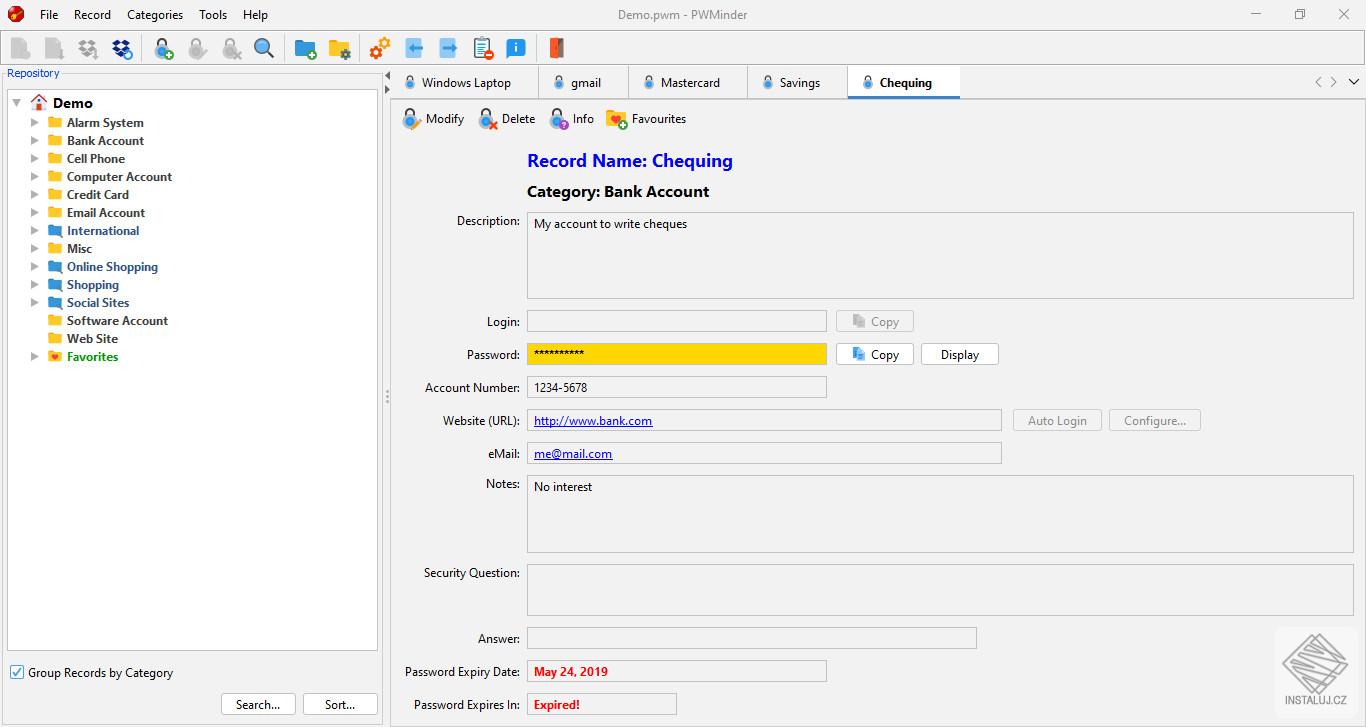Viewport: 1366px width, 727px height.
Task: Expand the Bank Account category
Action: [35, 140]
